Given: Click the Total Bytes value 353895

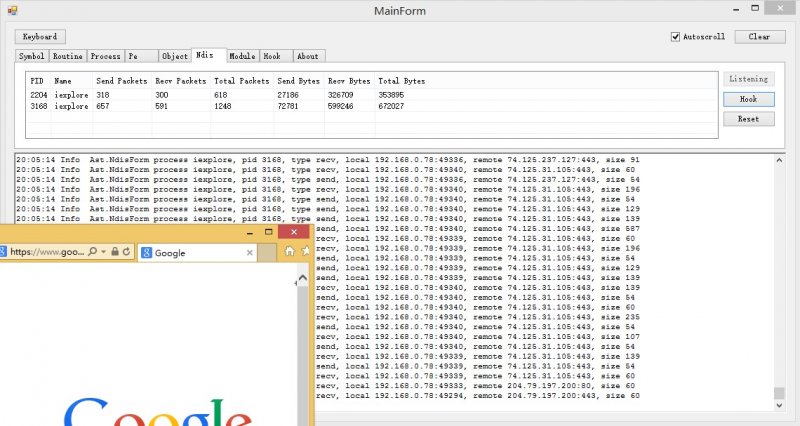Looking at the screenshot, I should click(391, 95).
